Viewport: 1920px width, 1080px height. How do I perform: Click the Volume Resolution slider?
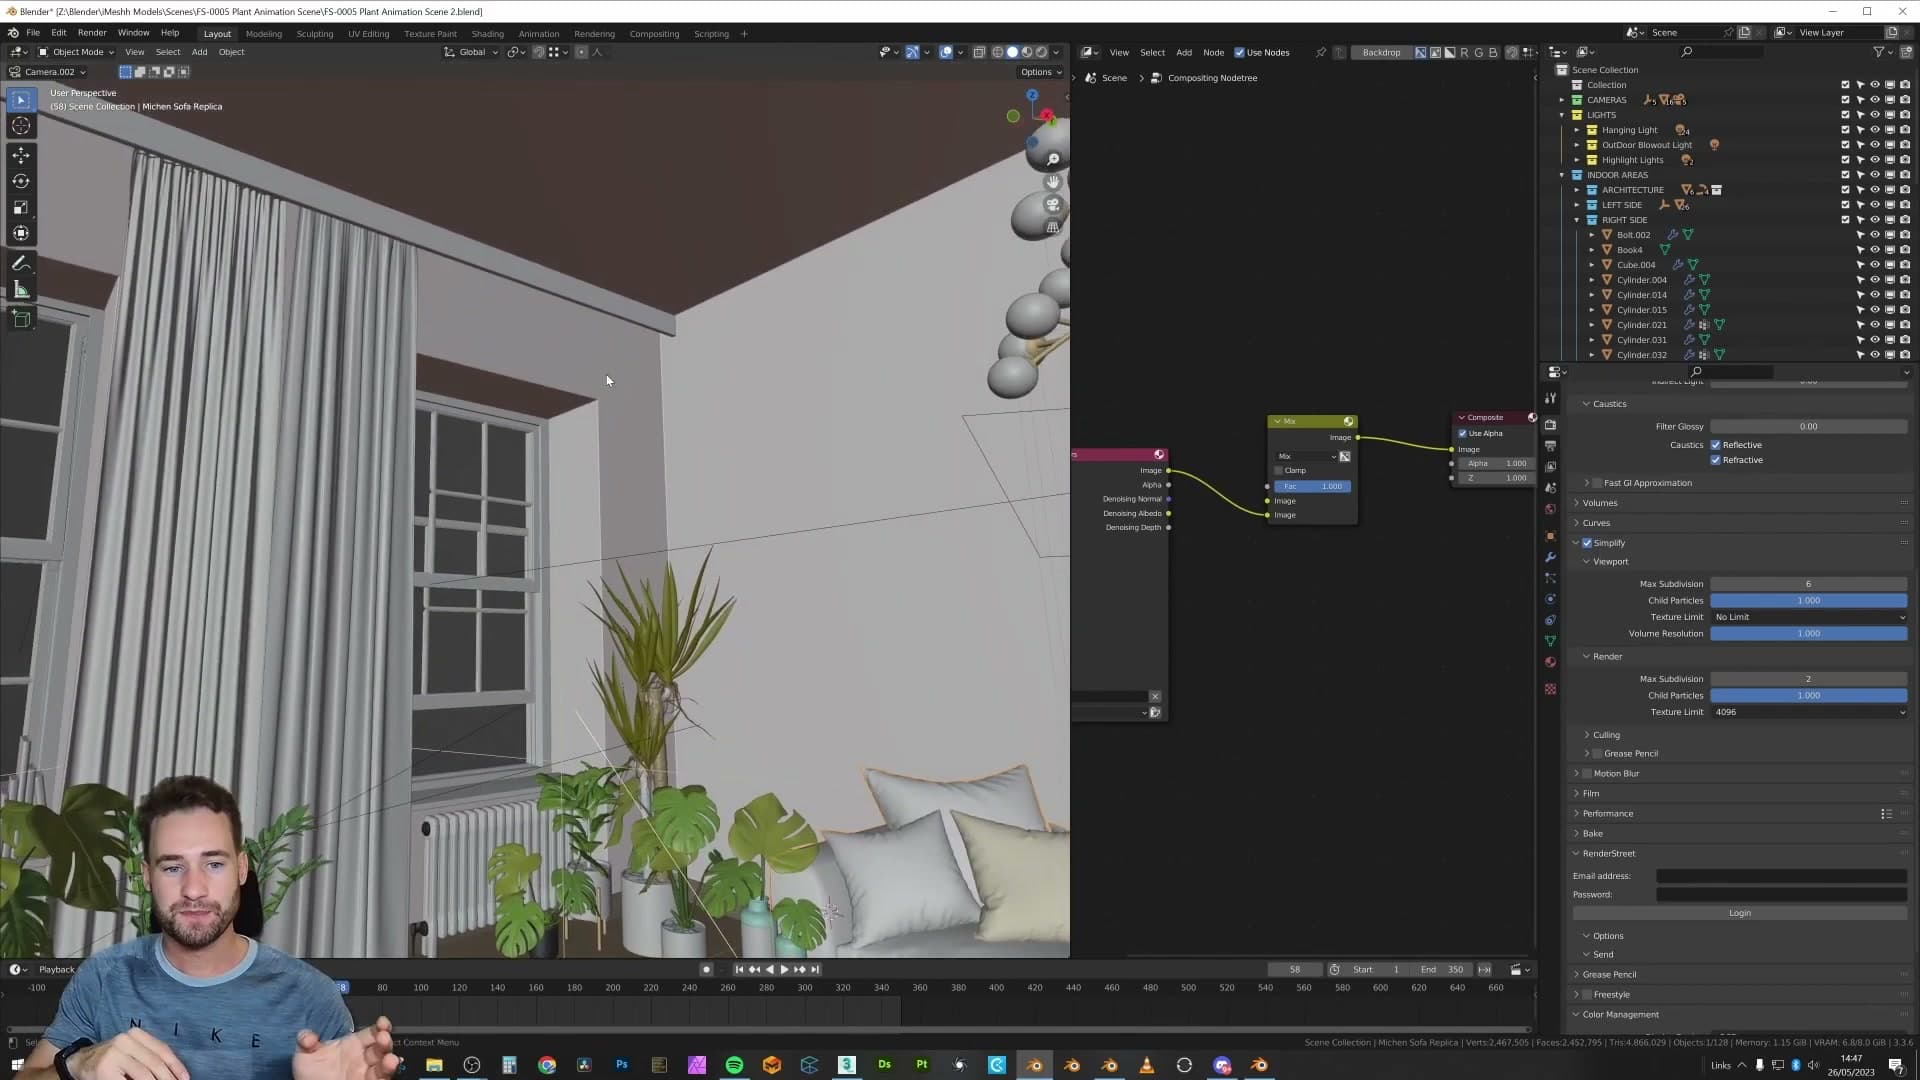[x=1808, y=634]
